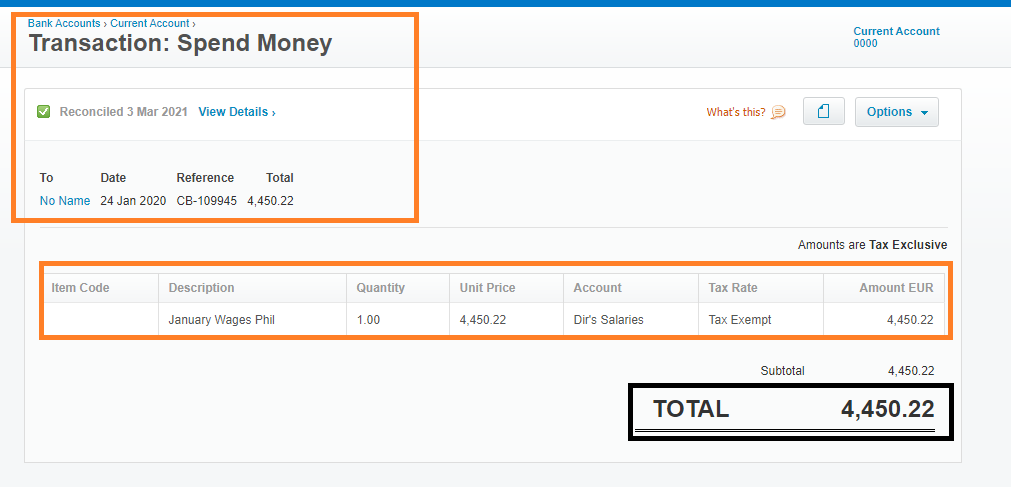Expand the Options dropdown
The height and width of the screenshot is (487, 1011).
tap(897, 112)
